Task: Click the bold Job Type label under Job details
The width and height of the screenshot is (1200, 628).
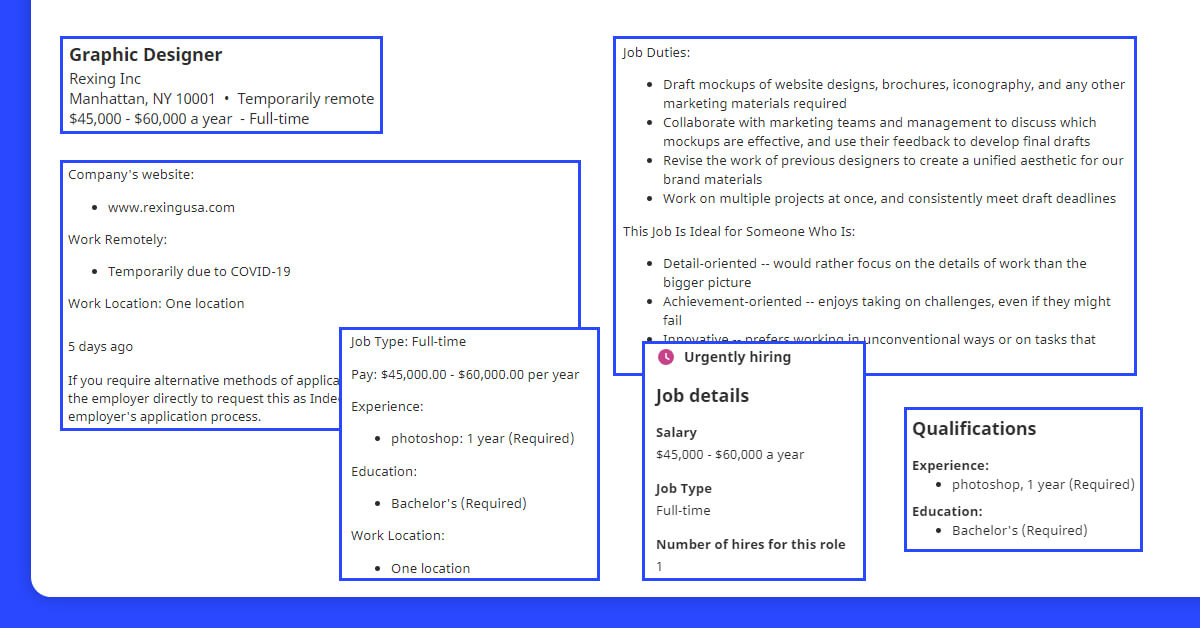Action: [684, 489]
